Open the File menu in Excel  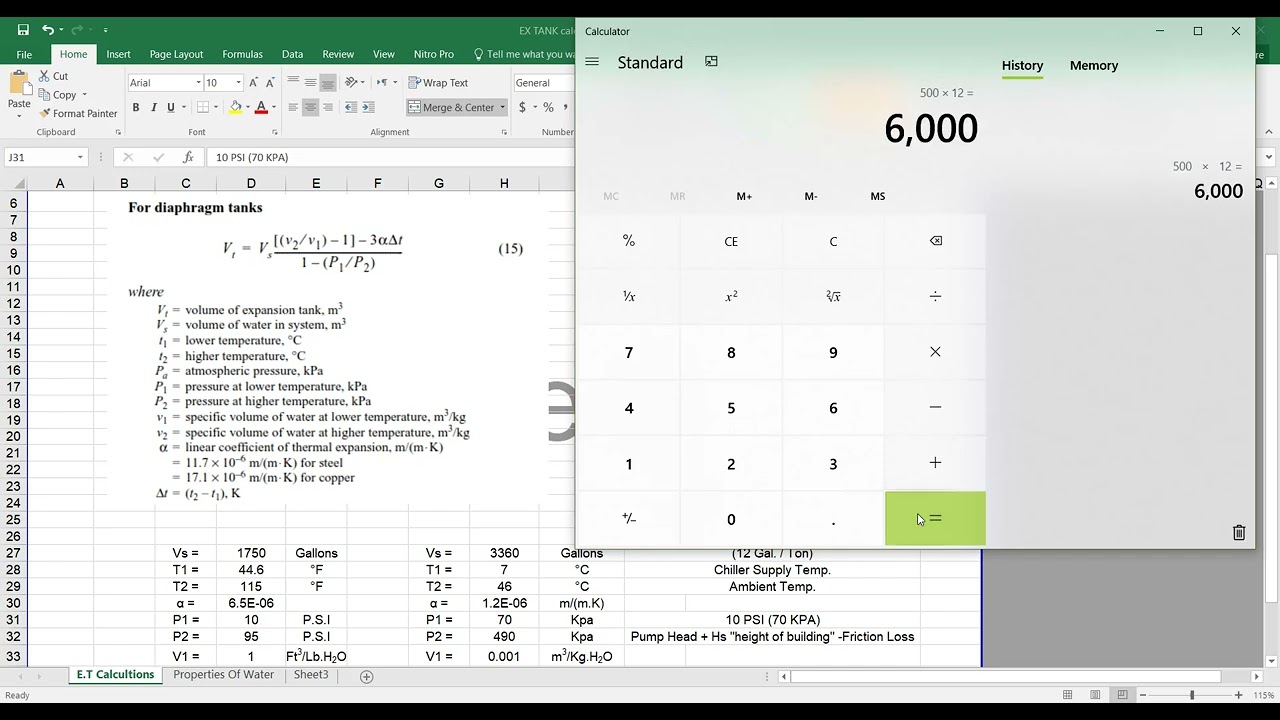[x=24, y=54]
